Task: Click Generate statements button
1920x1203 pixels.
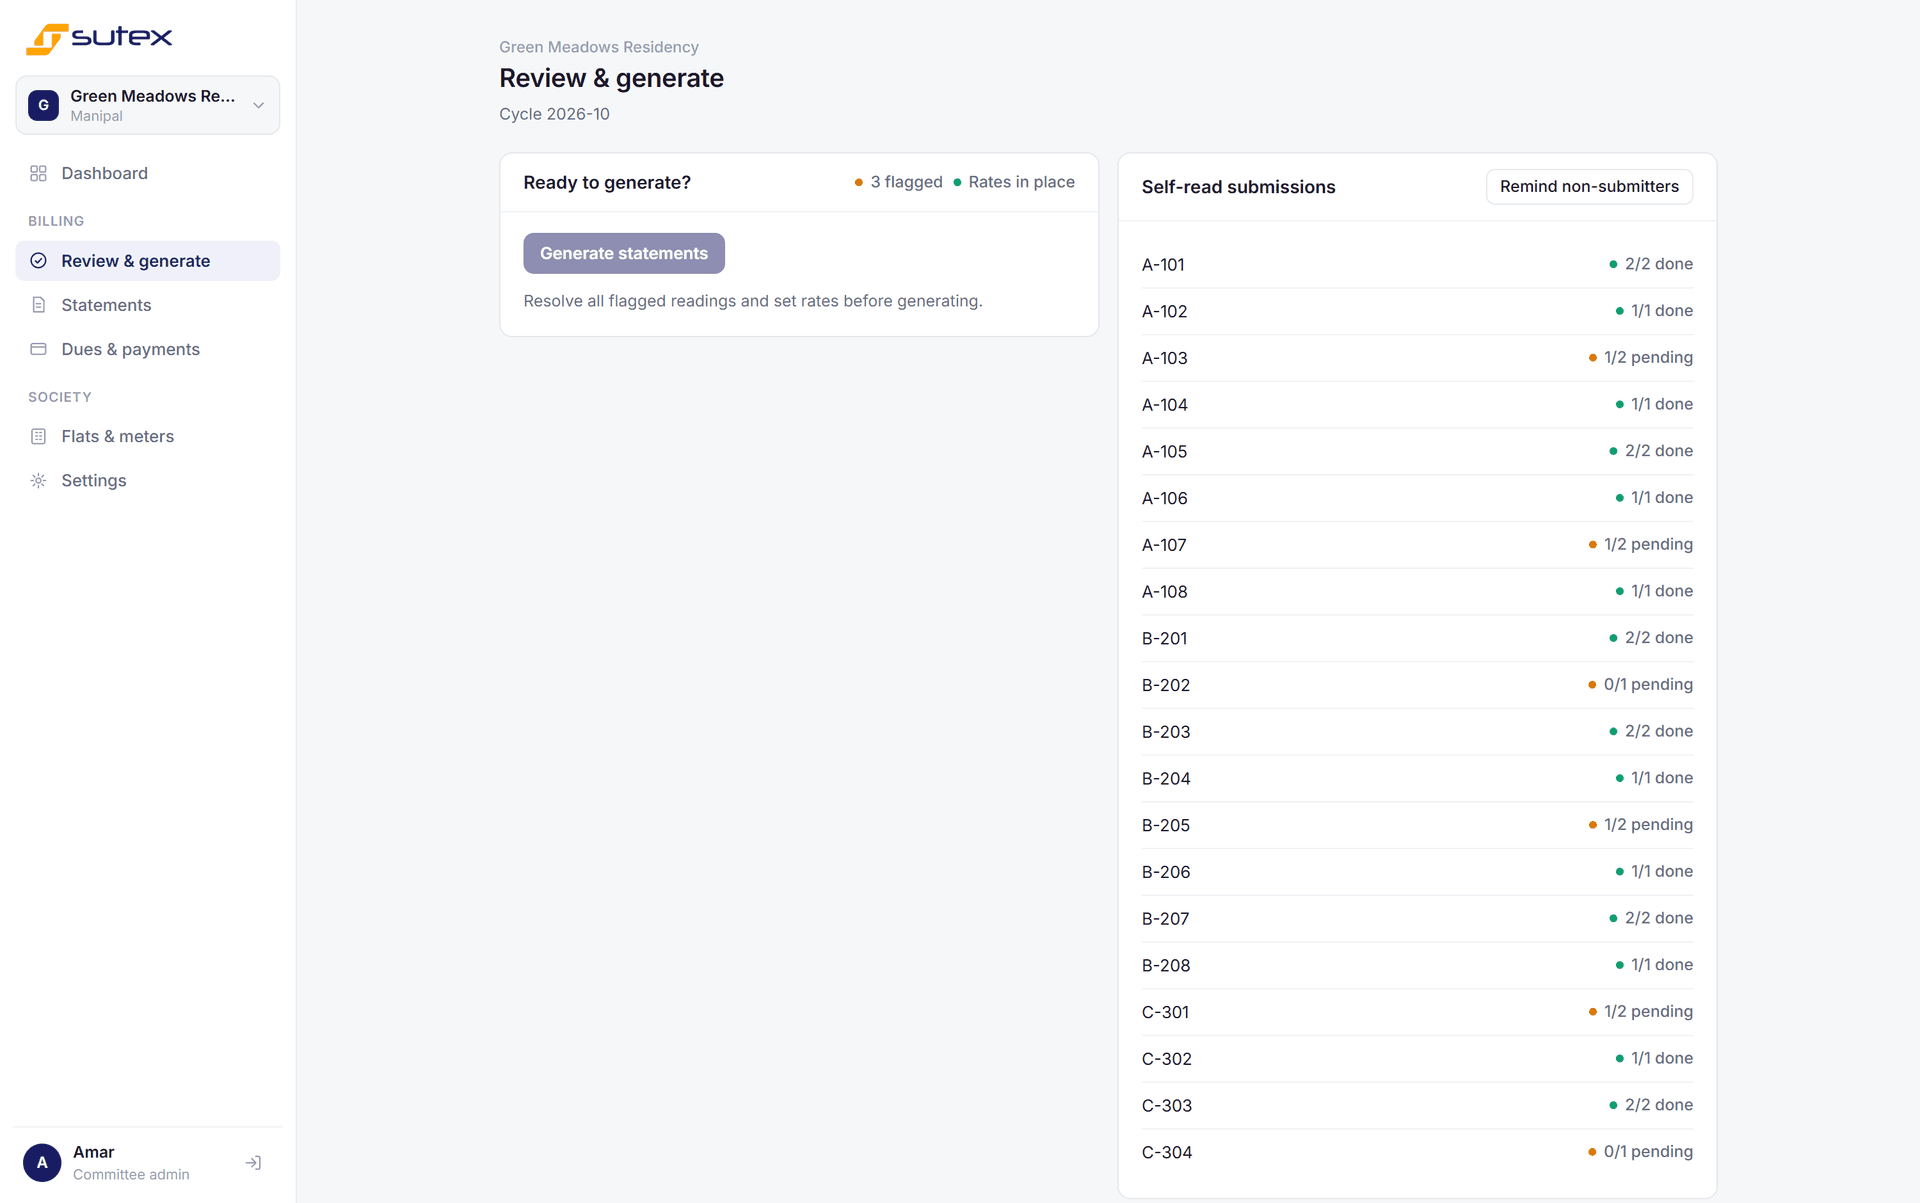Action: pos(624,253)
